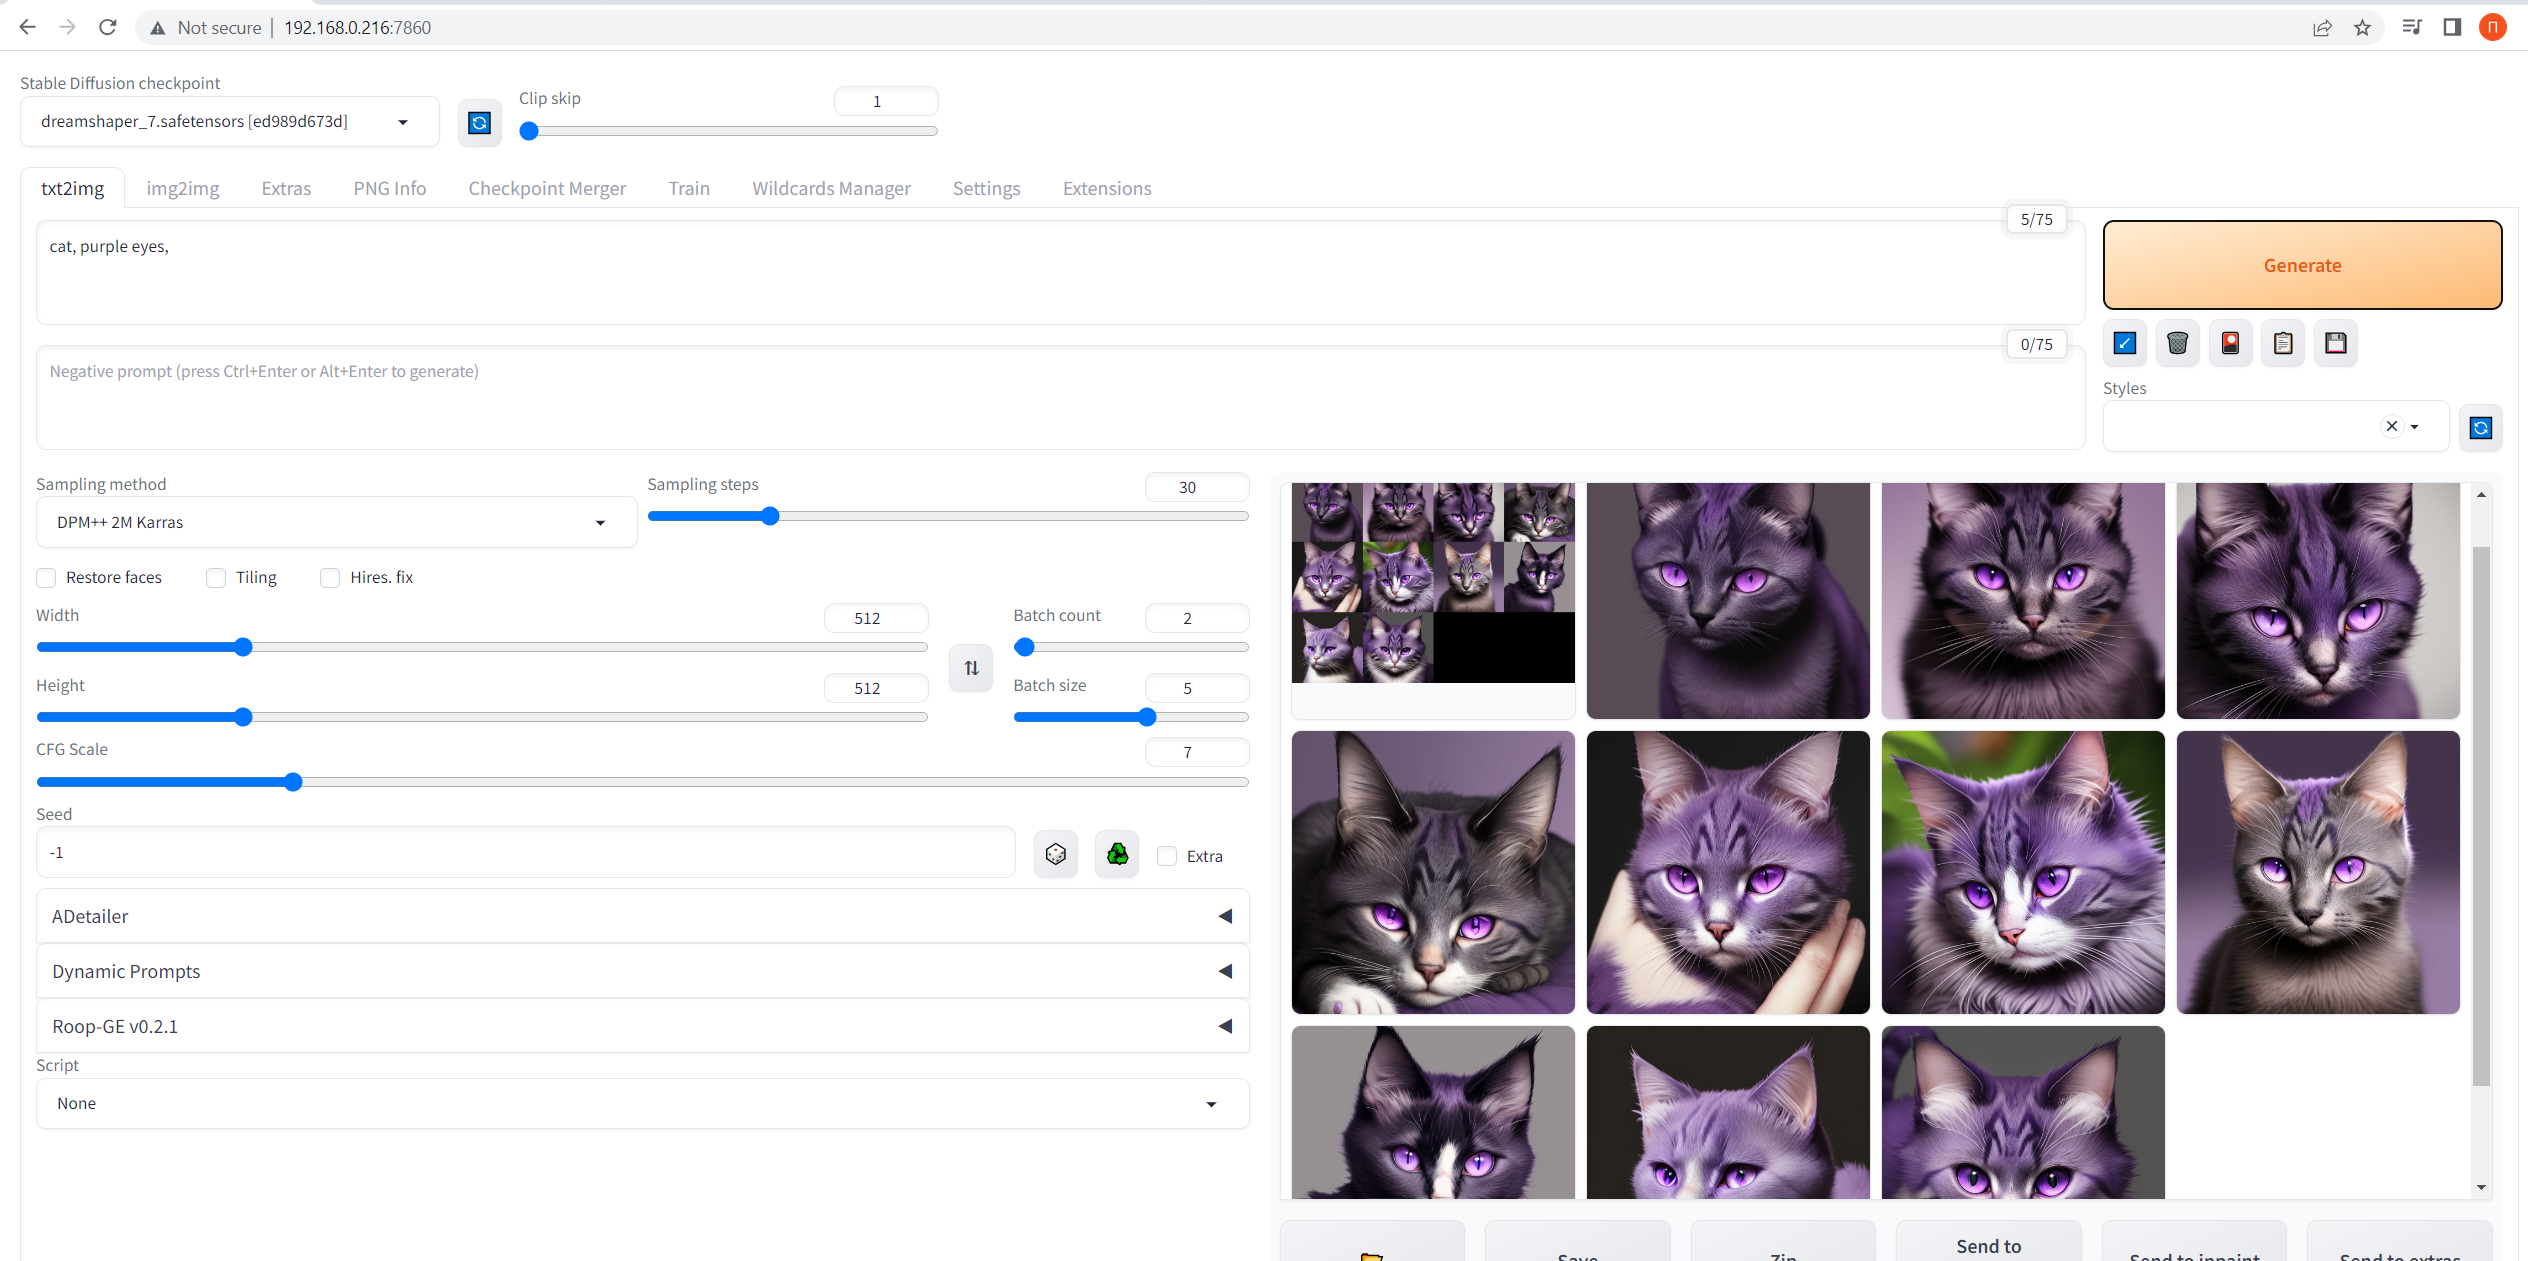Refresh the Styles list icon
Viewport: 2528px width, 1261px height.
[x=2481, y=428]
